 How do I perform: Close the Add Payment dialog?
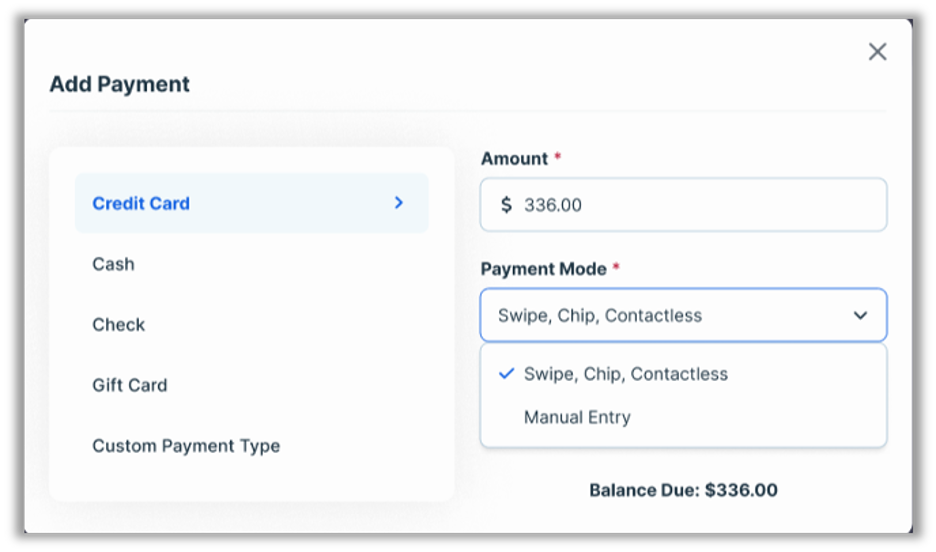(877, 52)
